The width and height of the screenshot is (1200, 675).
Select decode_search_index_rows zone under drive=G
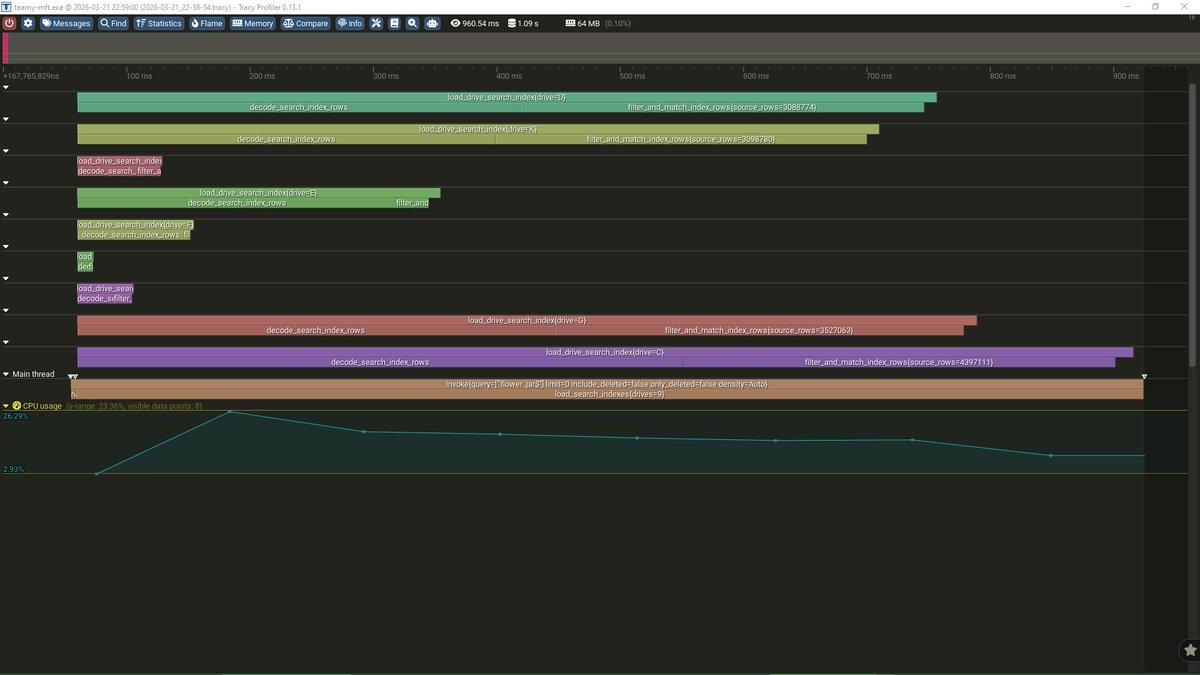click(315, 330)
